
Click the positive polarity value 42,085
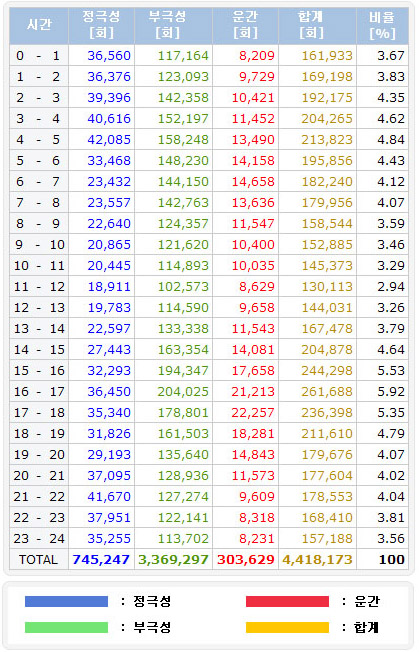tap(109, 140)
